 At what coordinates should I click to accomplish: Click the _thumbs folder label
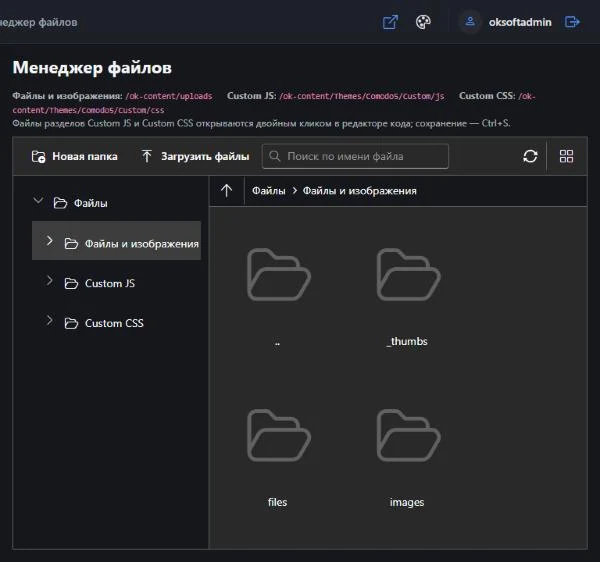pyautogui.click(x=407, y=341)
